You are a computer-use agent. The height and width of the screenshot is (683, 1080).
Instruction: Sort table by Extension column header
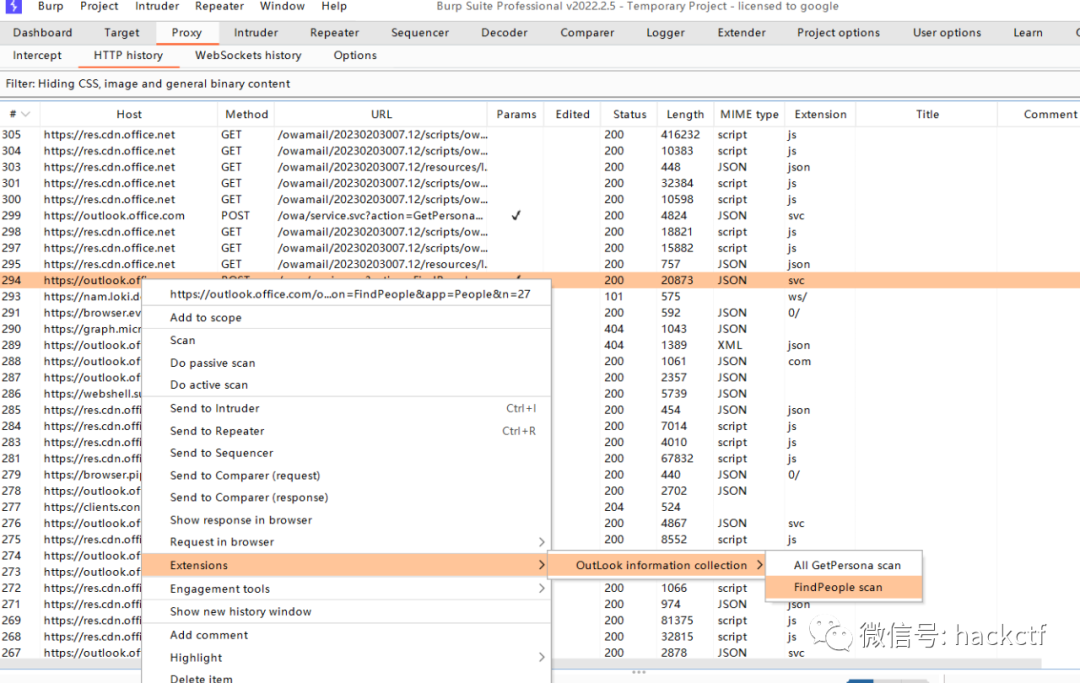[x=820, y=114]
